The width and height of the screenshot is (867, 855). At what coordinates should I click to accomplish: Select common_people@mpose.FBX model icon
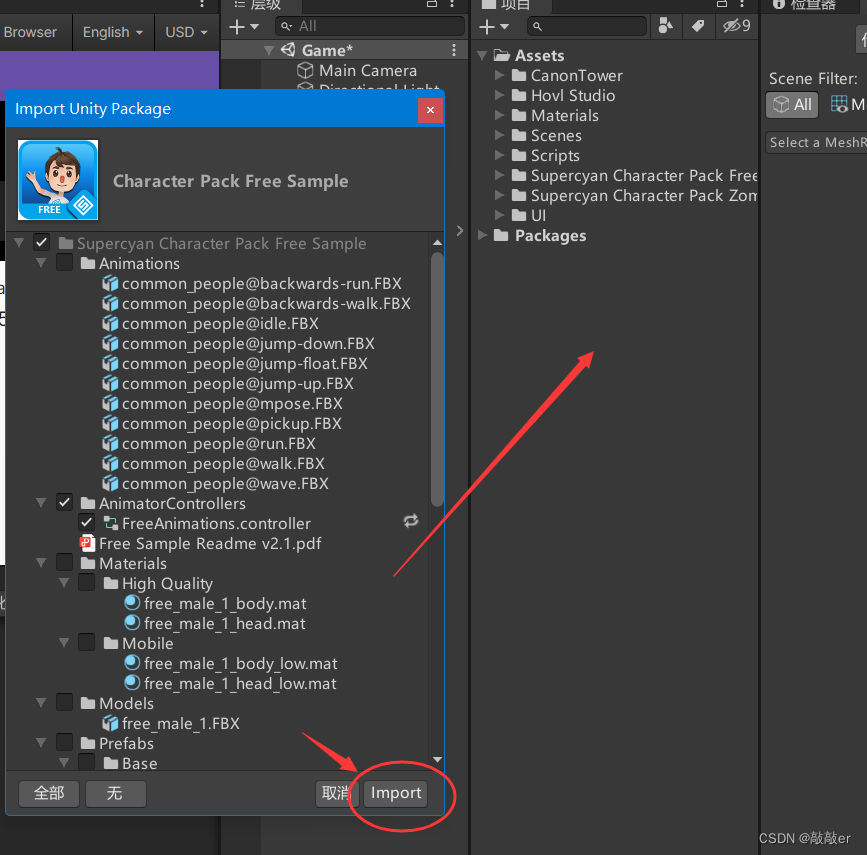pyautogui.click(x=110, y=403)
